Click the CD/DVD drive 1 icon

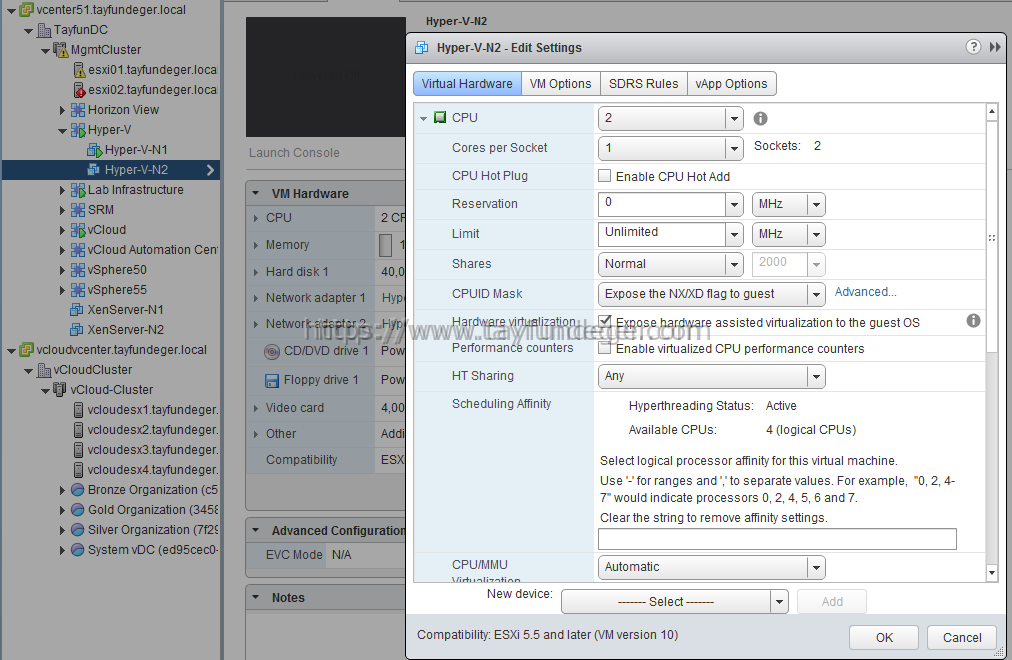coord(272,352)
